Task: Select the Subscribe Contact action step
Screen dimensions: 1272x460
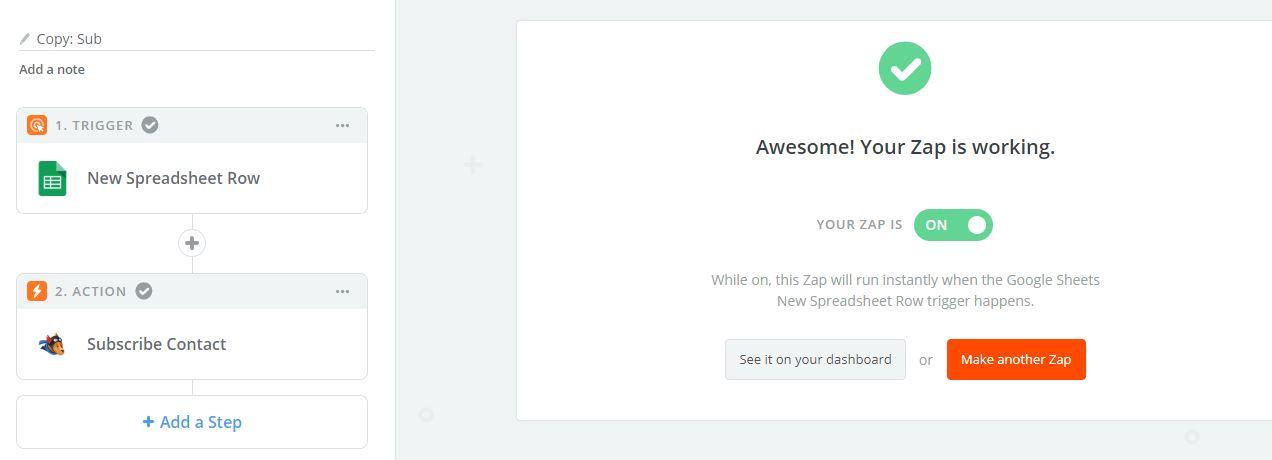Action: (x=192, y=344)
